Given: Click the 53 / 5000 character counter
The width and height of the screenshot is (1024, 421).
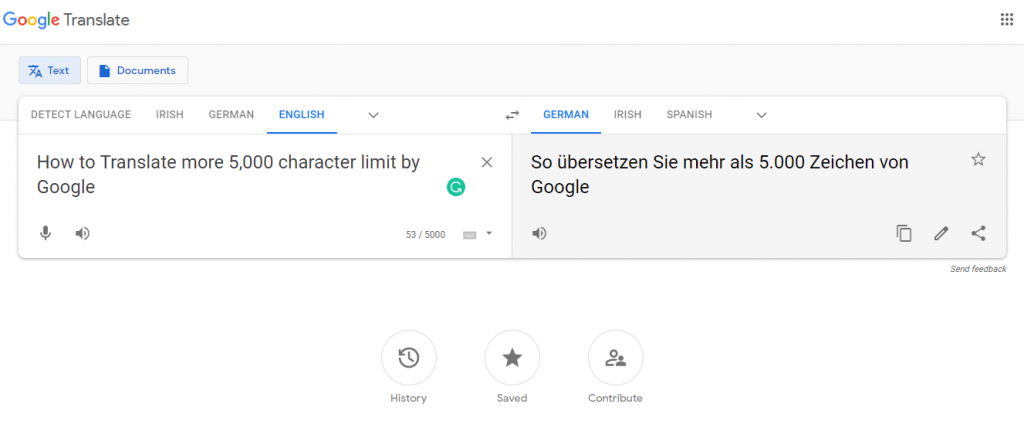Looking at the screenshot, I should [426, 235].
